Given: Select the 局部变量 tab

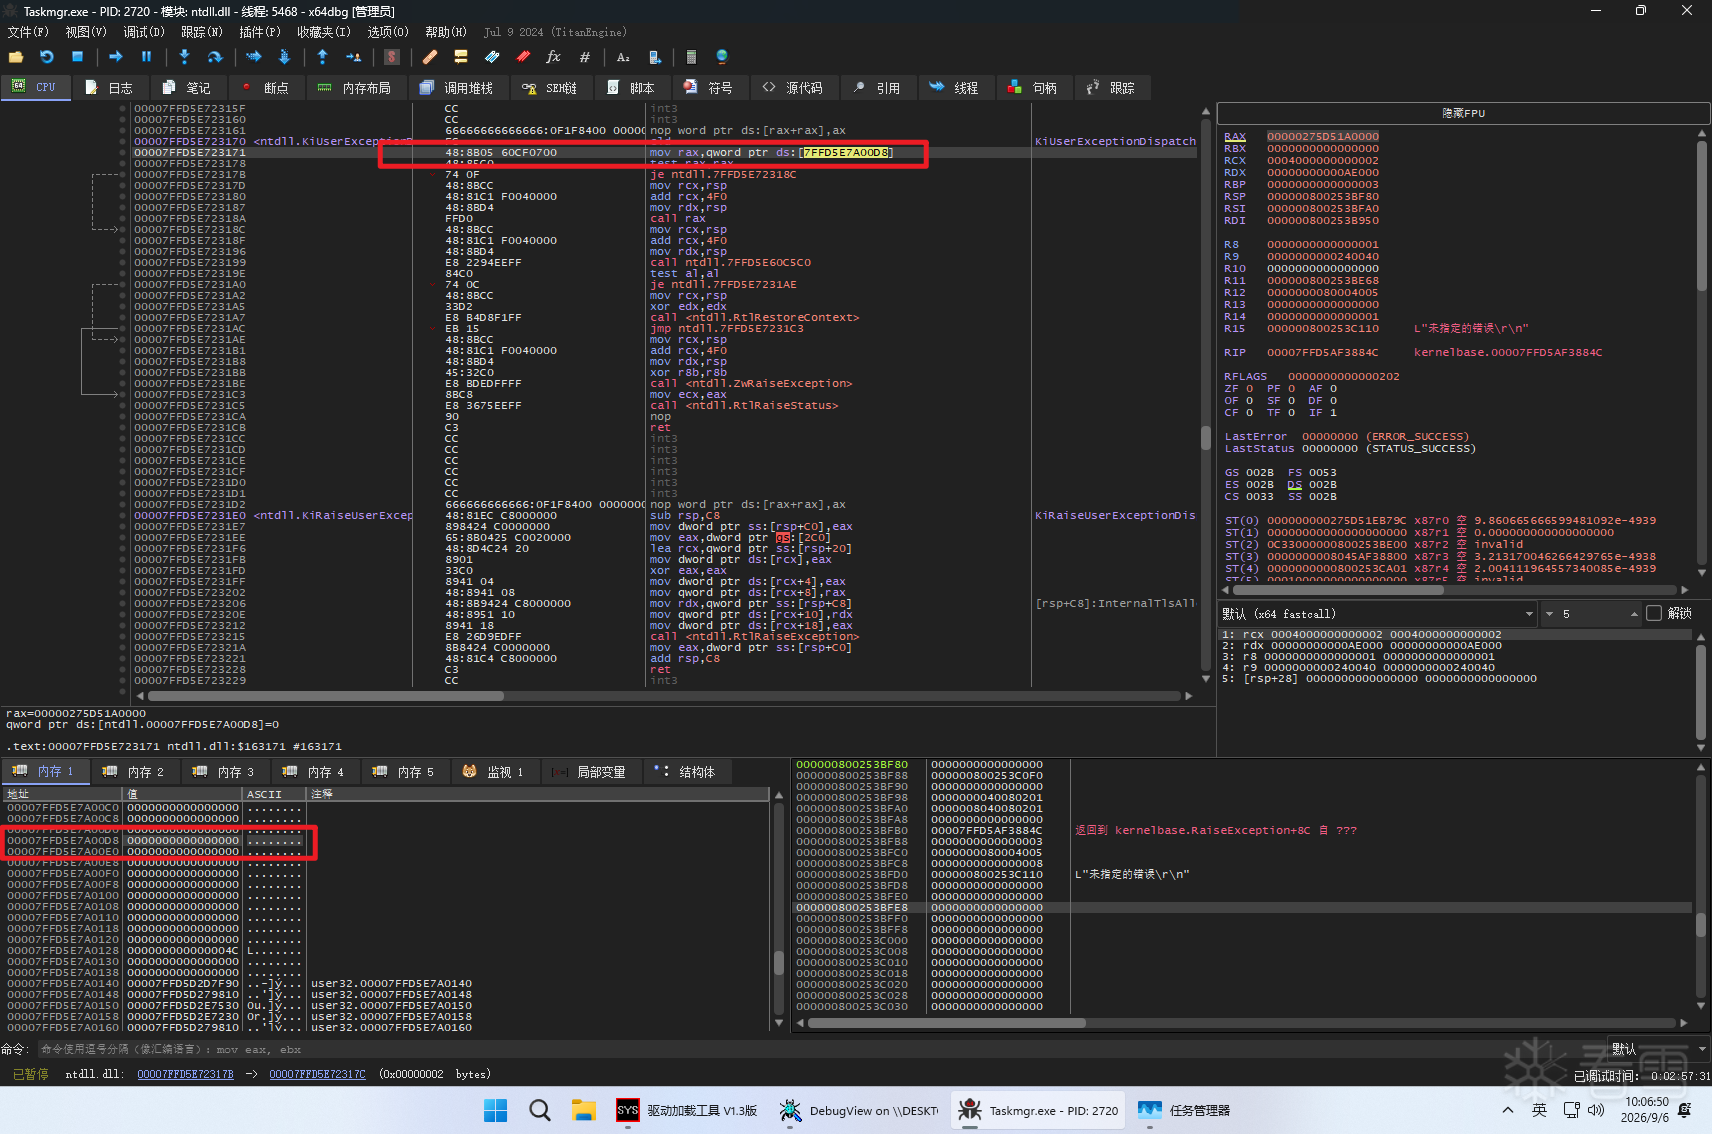Looking at the screenshot, I should point(590,771).
